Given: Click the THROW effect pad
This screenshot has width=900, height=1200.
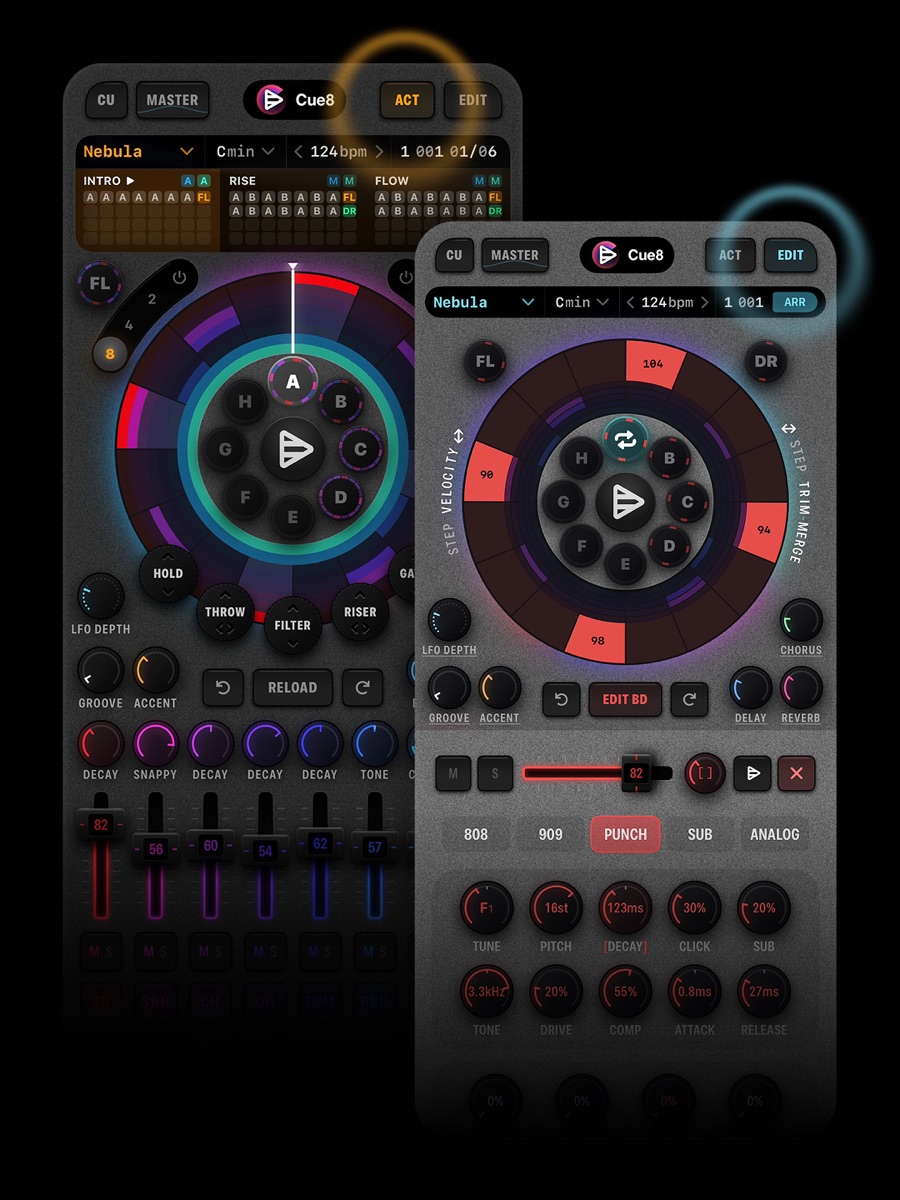Looking at the screenshot, I should [x=225, y=612].
